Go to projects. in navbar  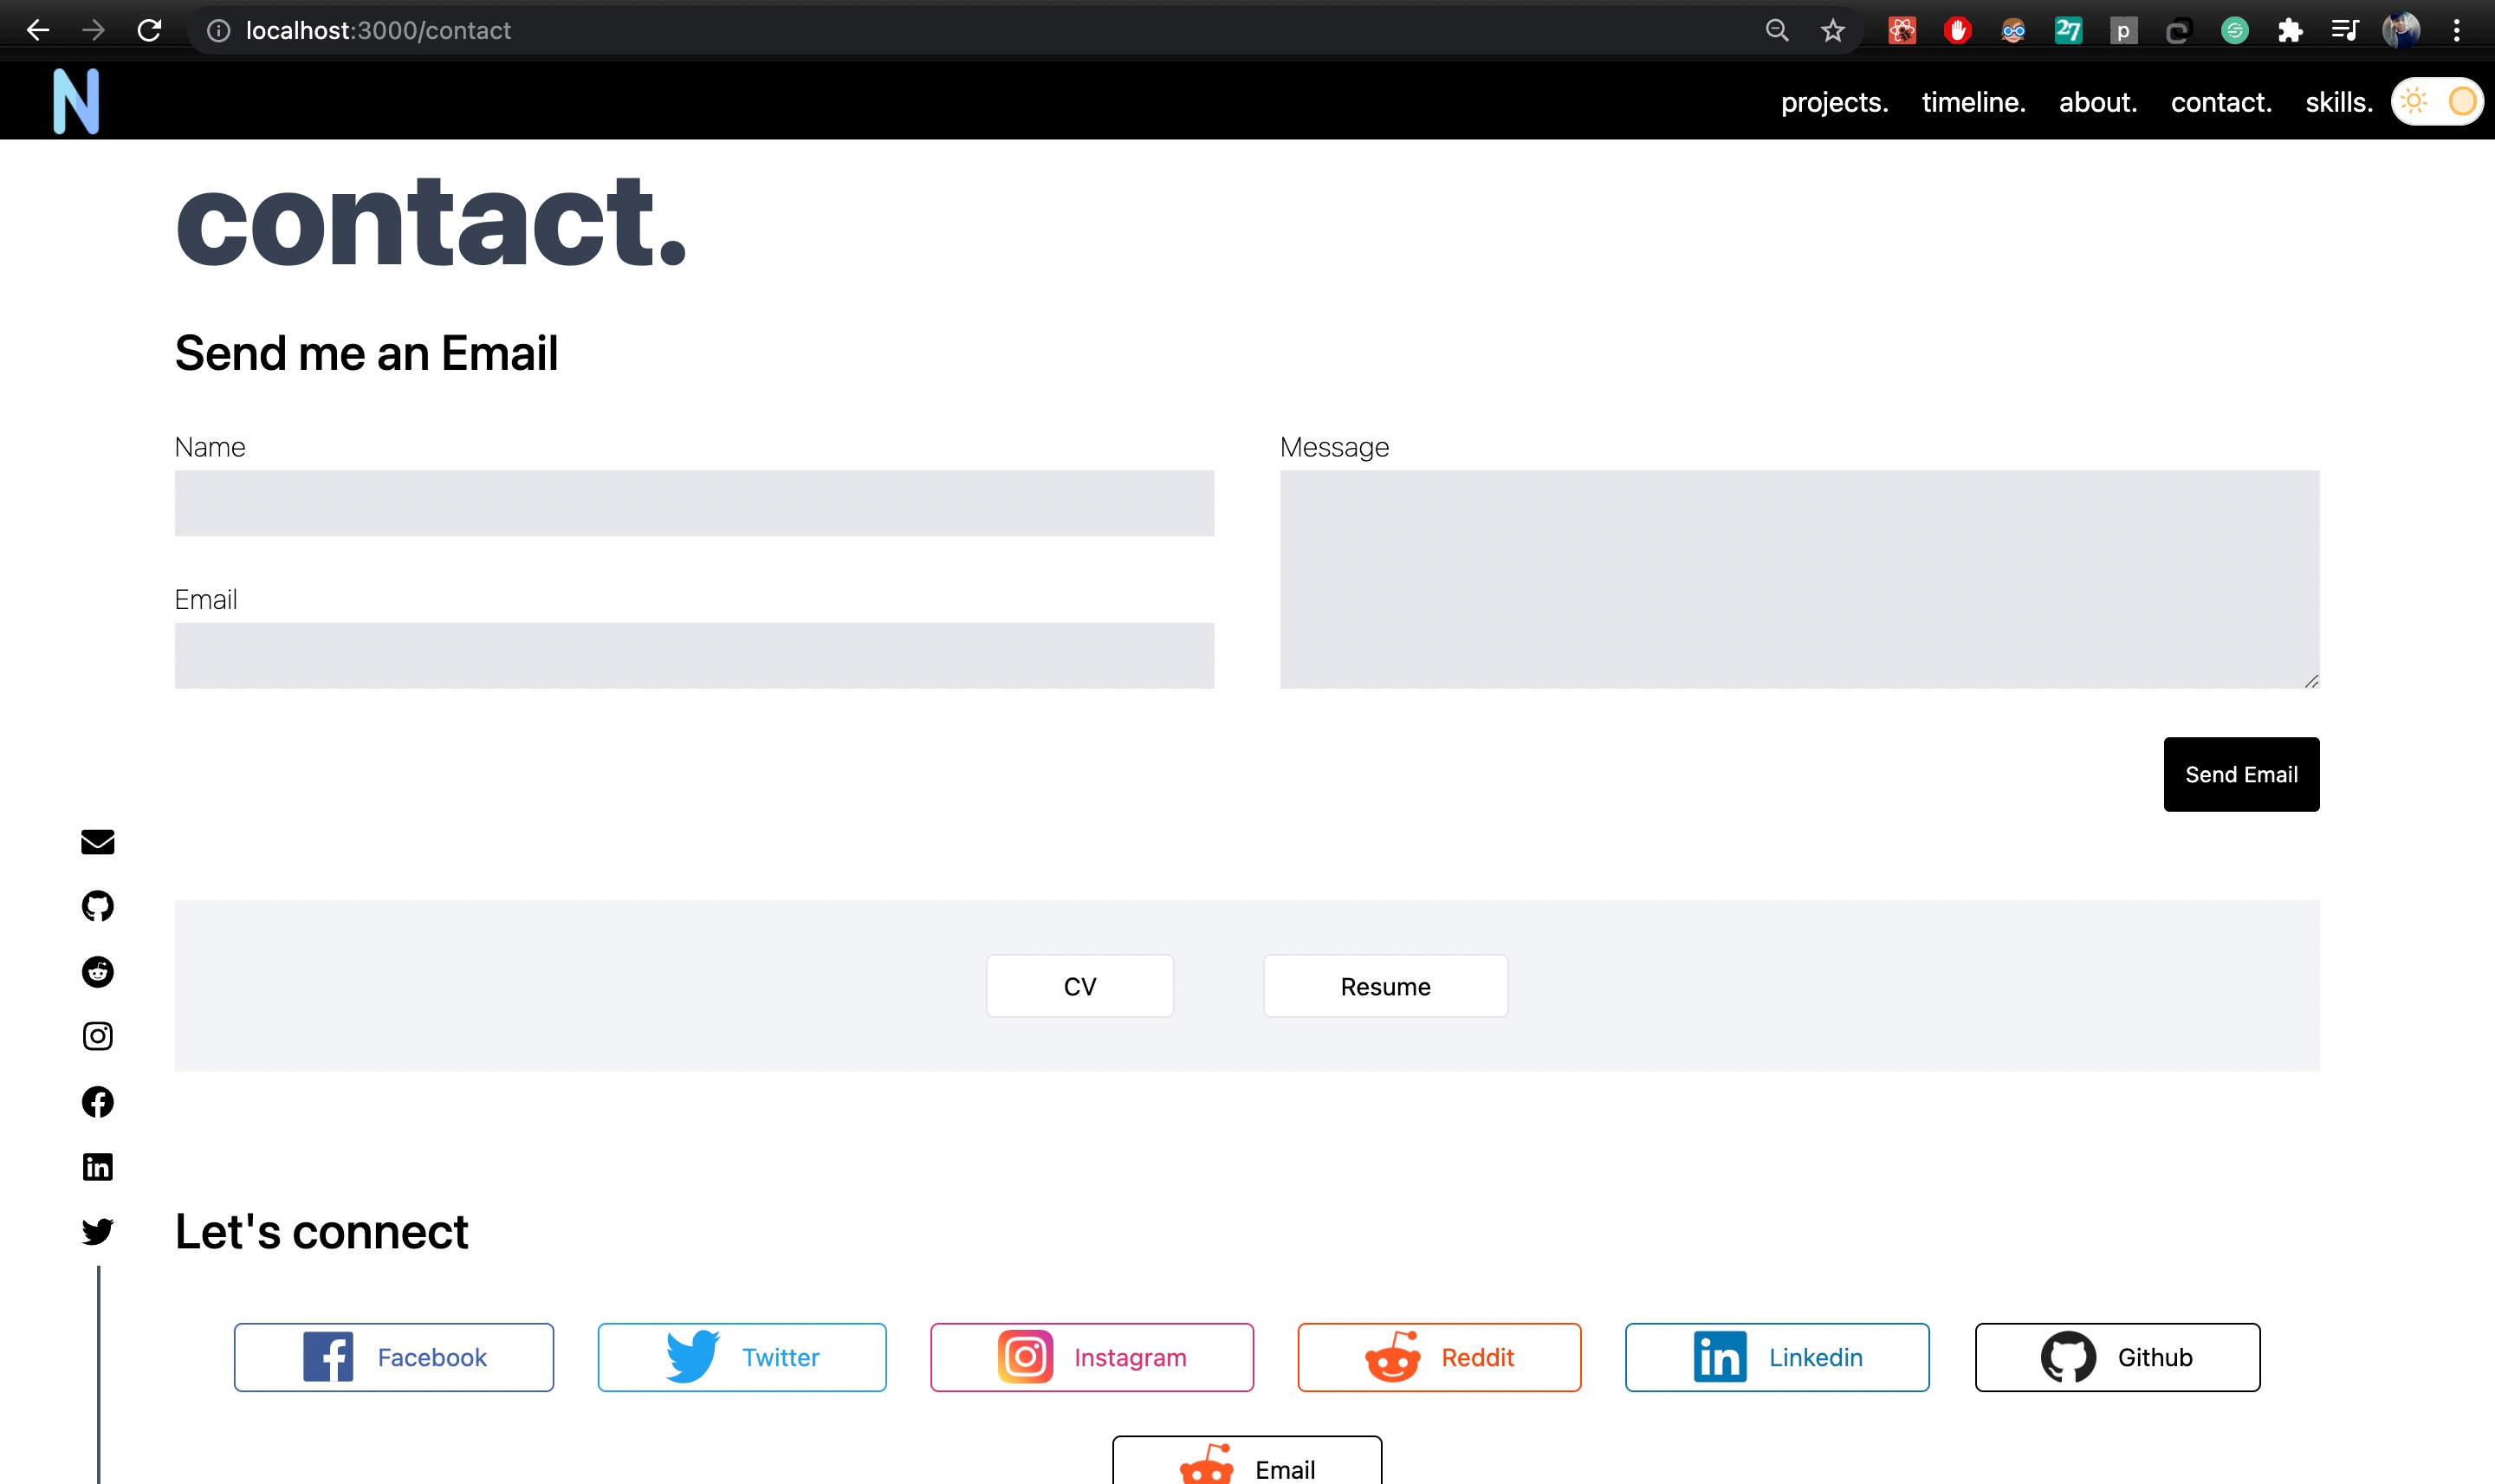tap(1834, 102)
